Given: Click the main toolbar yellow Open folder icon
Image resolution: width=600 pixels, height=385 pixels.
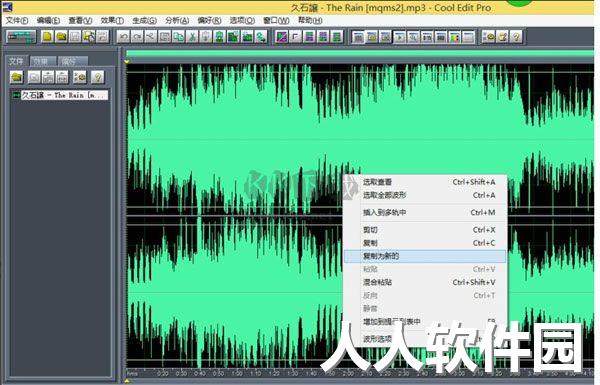Looking at the screenshot, I should tap(61, 37).
